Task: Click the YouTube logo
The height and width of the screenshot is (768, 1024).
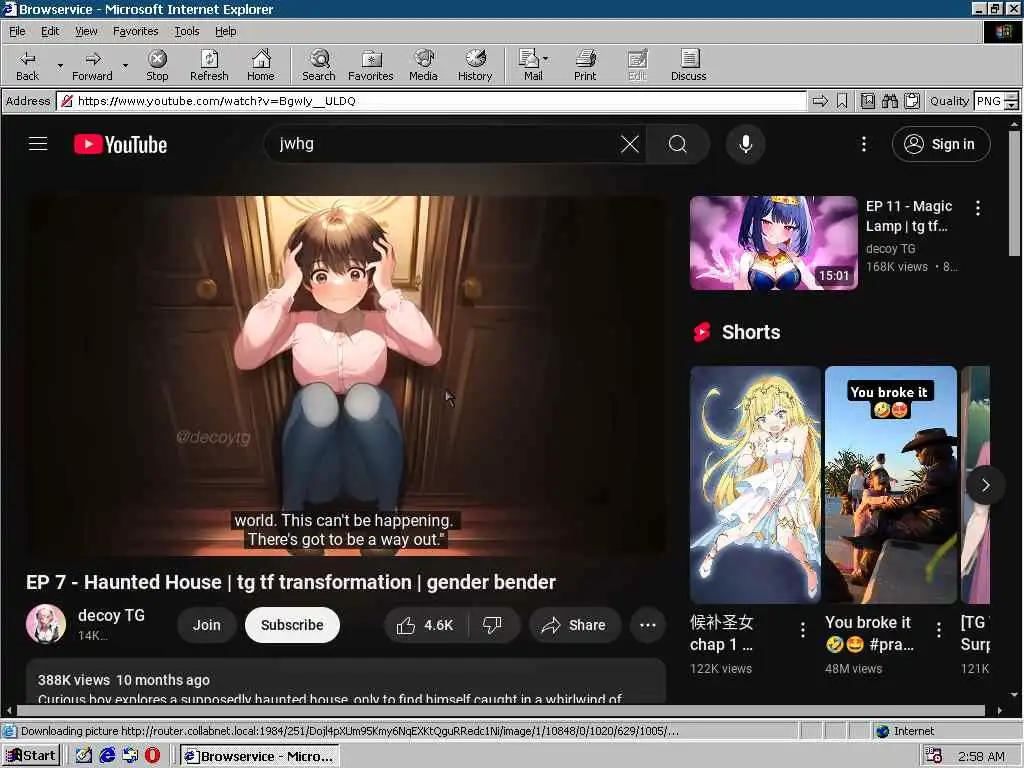Action: [120, 144]
